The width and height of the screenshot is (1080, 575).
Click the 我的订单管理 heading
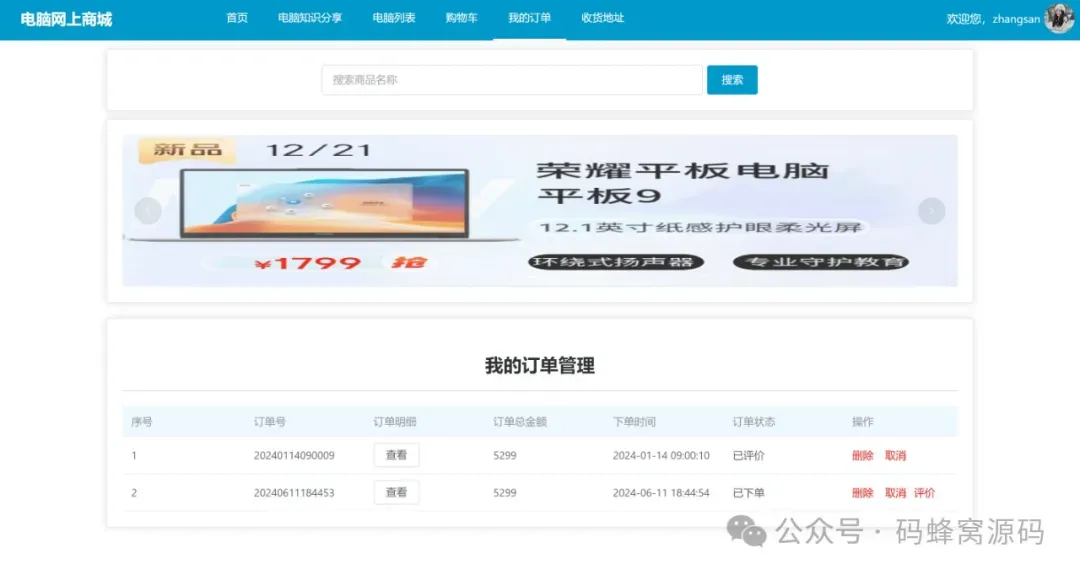pos(540,366)
